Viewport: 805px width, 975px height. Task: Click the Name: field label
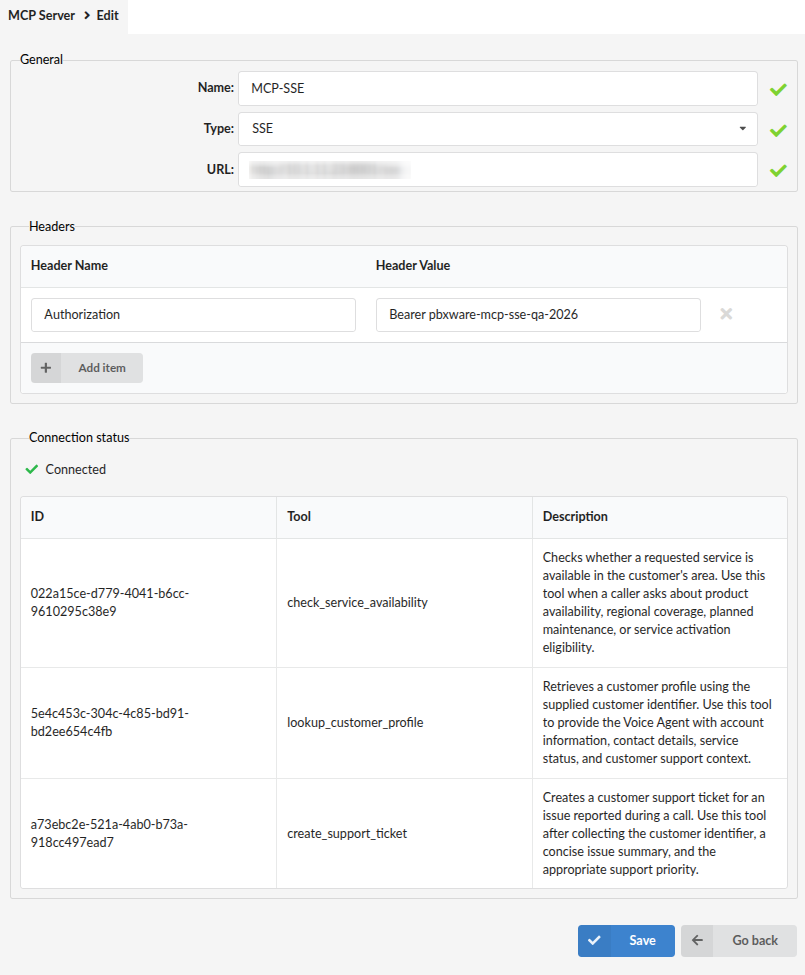[x=216, y=88]
